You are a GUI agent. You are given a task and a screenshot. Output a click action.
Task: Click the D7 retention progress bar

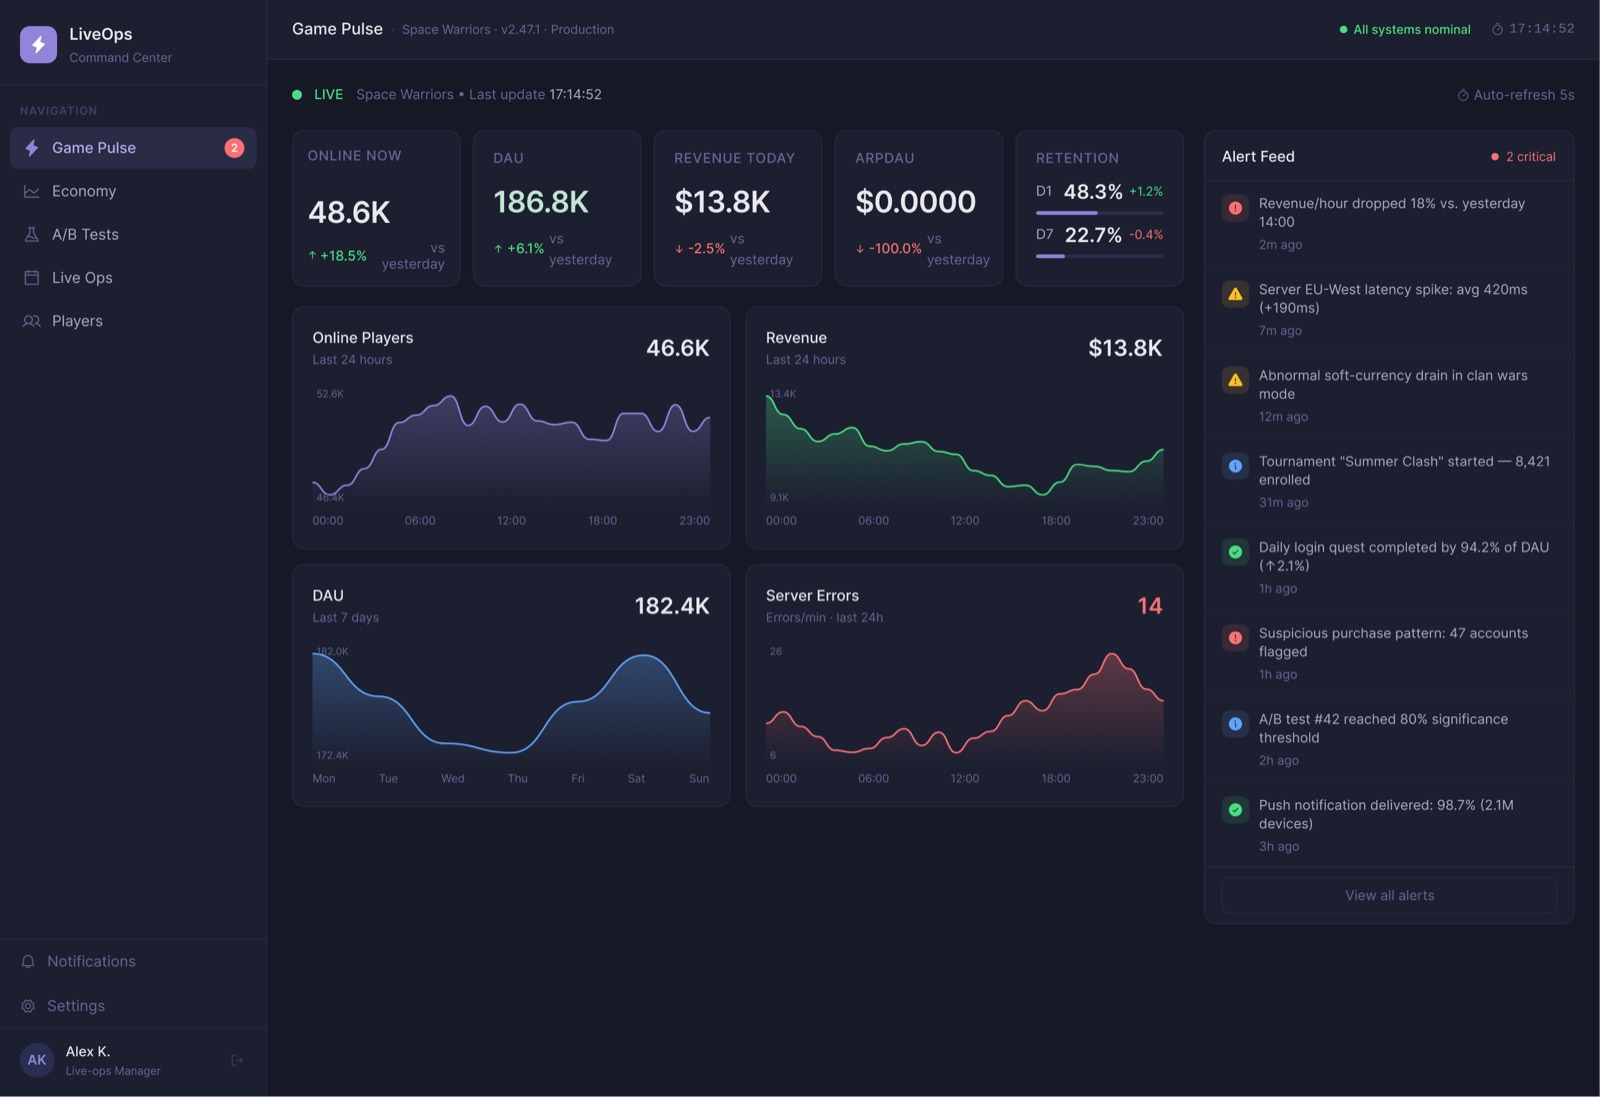1099,256
